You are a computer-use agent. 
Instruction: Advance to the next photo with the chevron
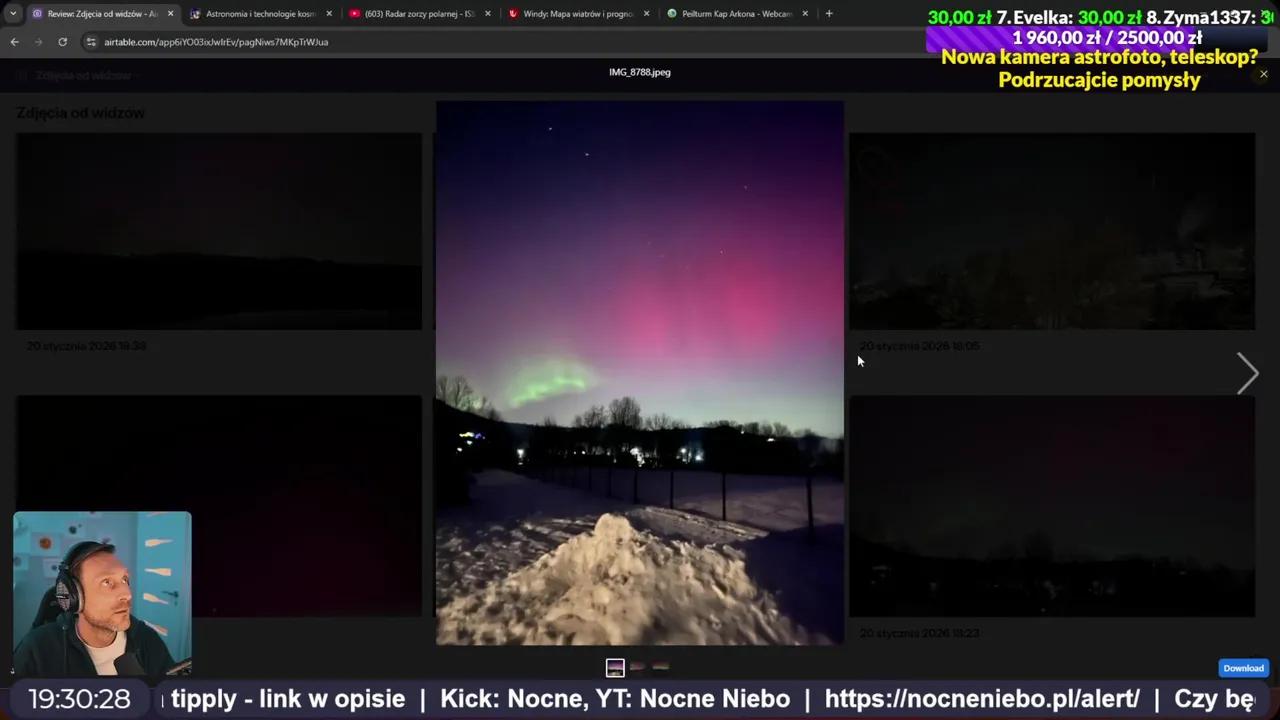[1247, 373]
